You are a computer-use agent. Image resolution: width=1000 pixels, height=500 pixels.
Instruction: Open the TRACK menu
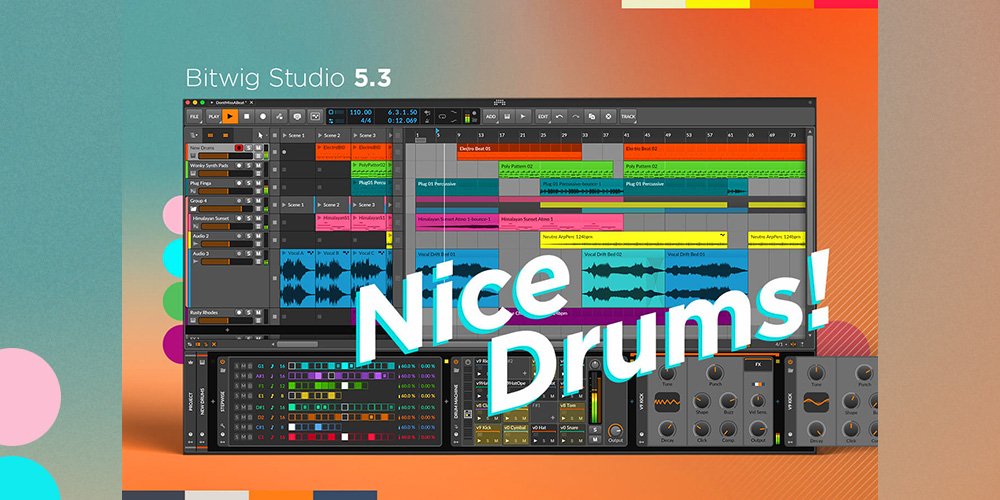628,117
